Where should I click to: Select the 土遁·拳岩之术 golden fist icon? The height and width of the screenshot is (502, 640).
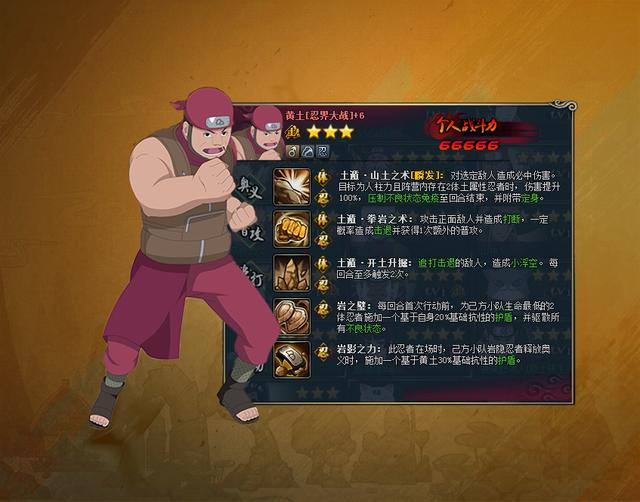292,229
